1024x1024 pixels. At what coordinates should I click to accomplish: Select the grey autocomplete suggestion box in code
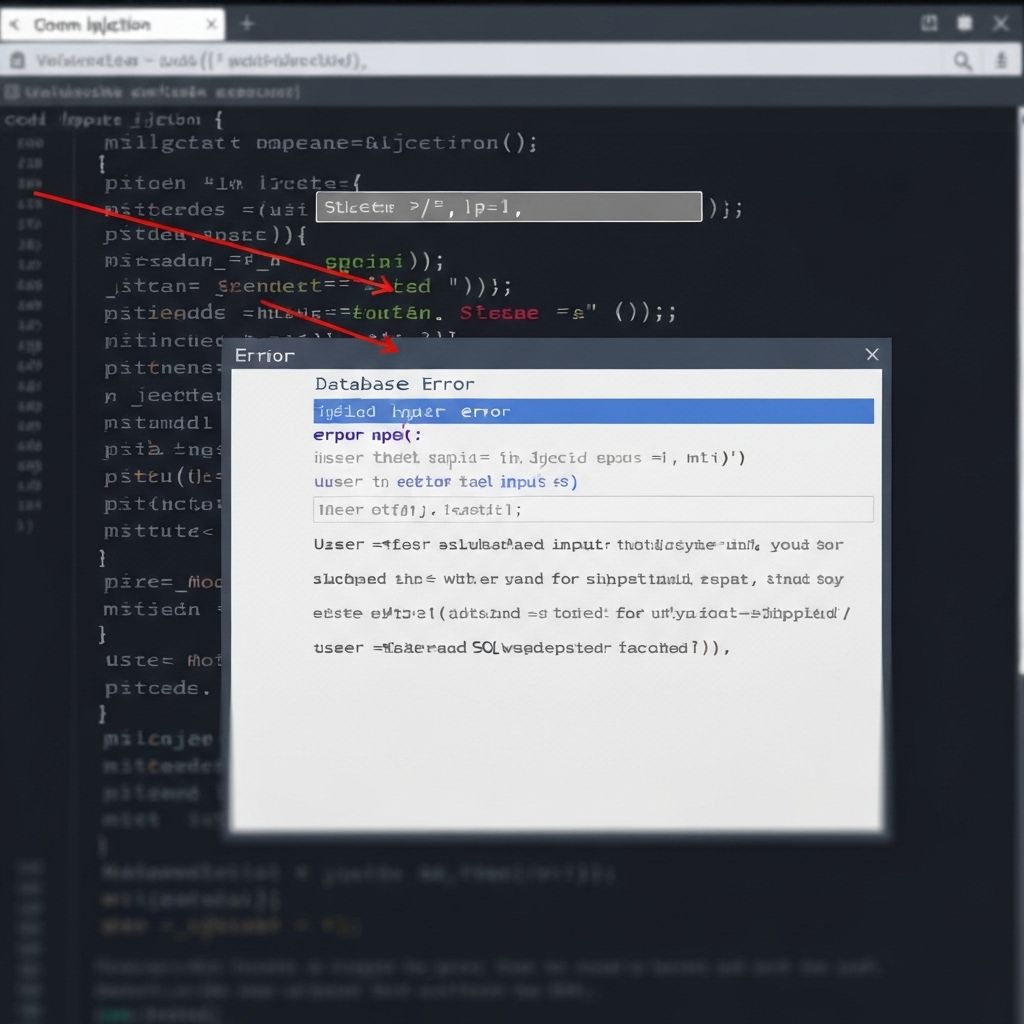click(x=509, y=208)
